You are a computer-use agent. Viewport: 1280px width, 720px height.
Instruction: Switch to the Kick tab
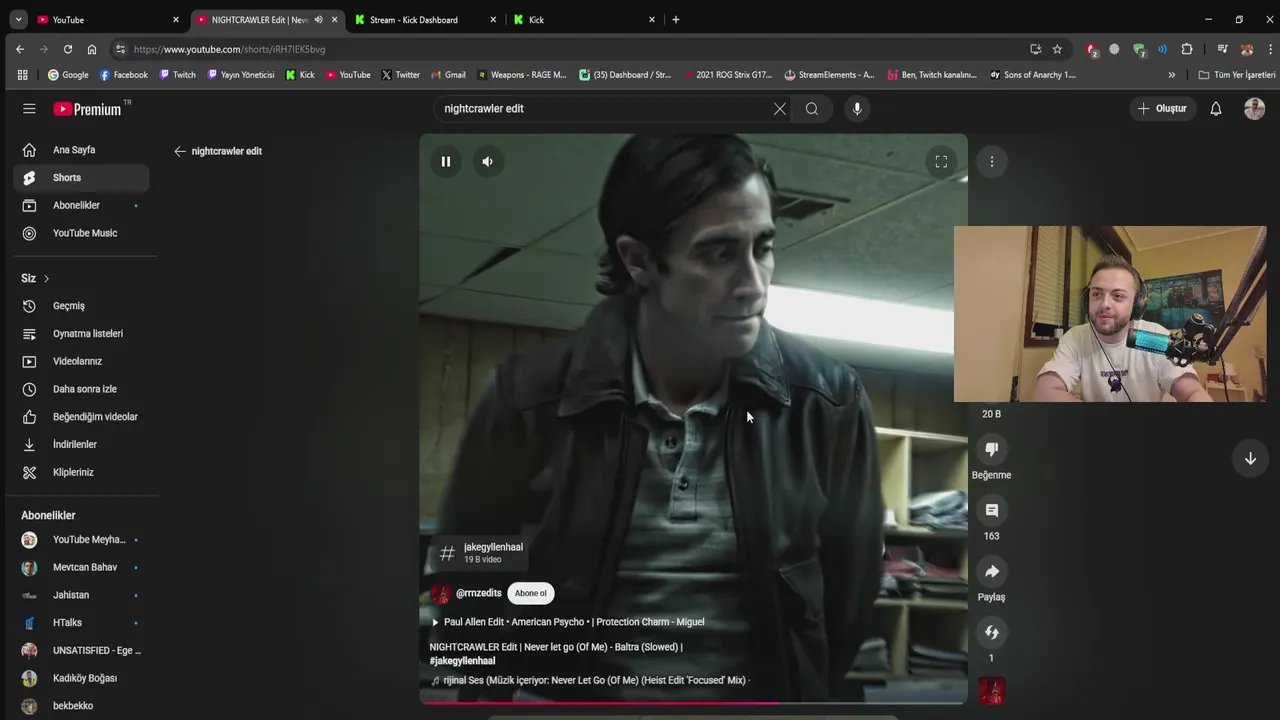pyautogui.click(x=583, y=19)
